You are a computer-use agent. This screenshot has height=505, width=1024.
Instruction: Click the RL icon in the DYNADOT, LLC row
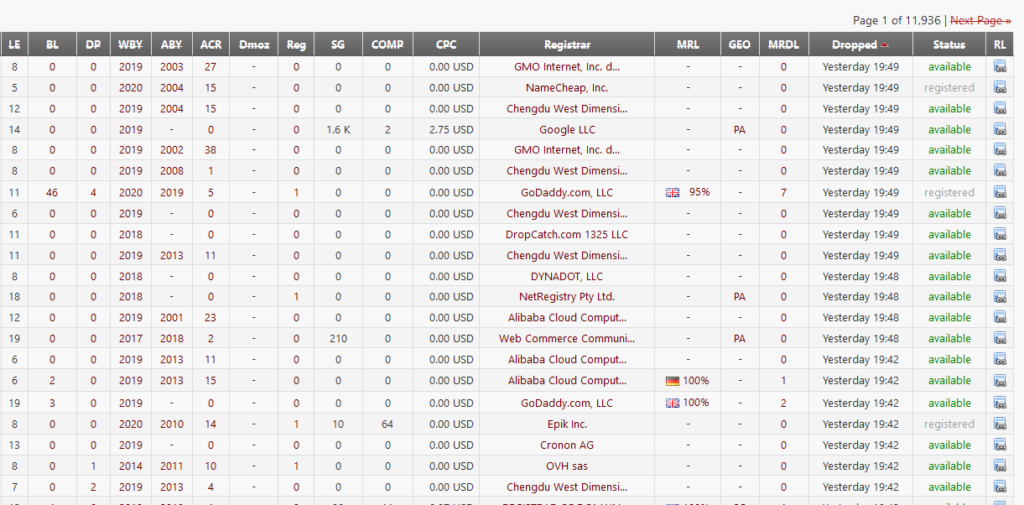click(1000, 277)
